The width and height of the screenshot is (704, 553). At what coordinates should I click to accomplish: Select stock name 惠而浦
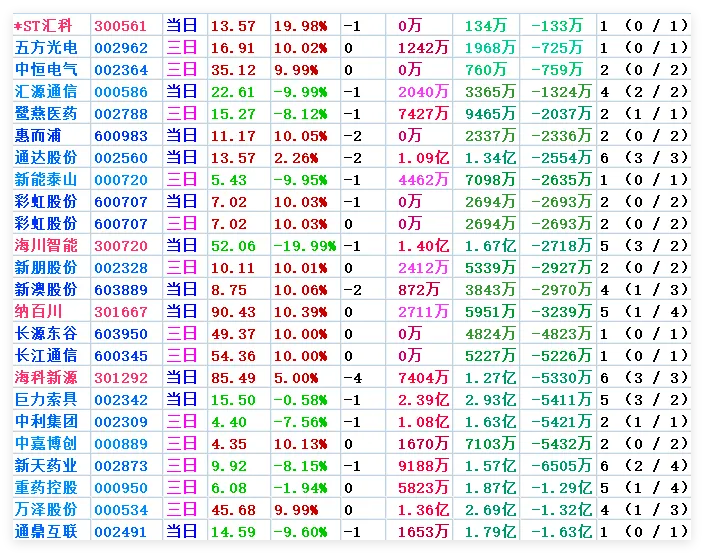click(x=38, y=136)
